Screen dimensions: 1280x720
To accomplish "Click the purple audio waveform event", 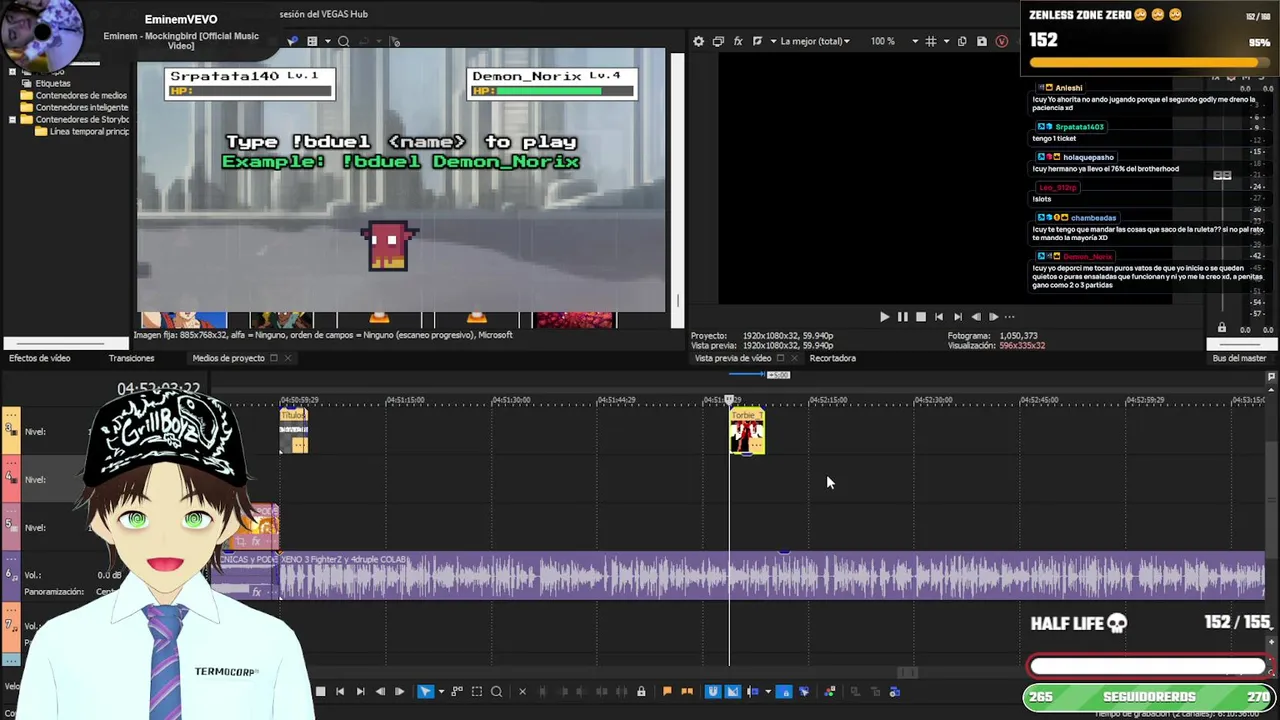I will coord(772,575).
